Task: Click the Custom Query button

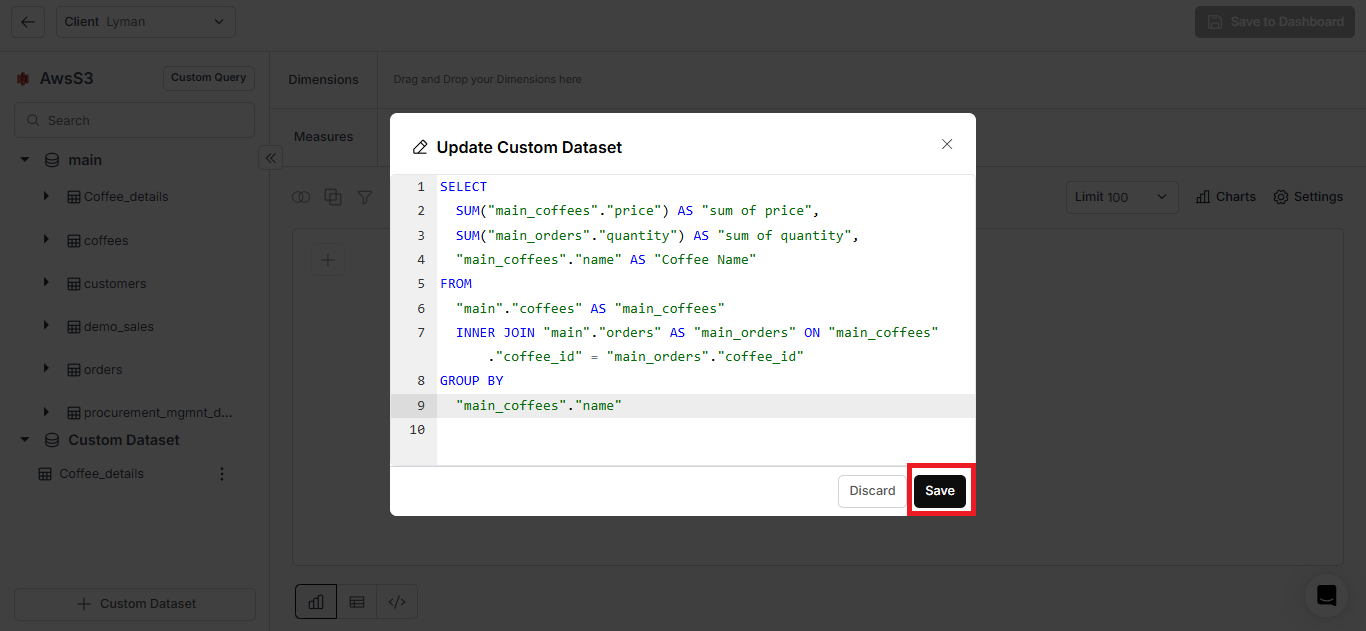Action: 209,78
